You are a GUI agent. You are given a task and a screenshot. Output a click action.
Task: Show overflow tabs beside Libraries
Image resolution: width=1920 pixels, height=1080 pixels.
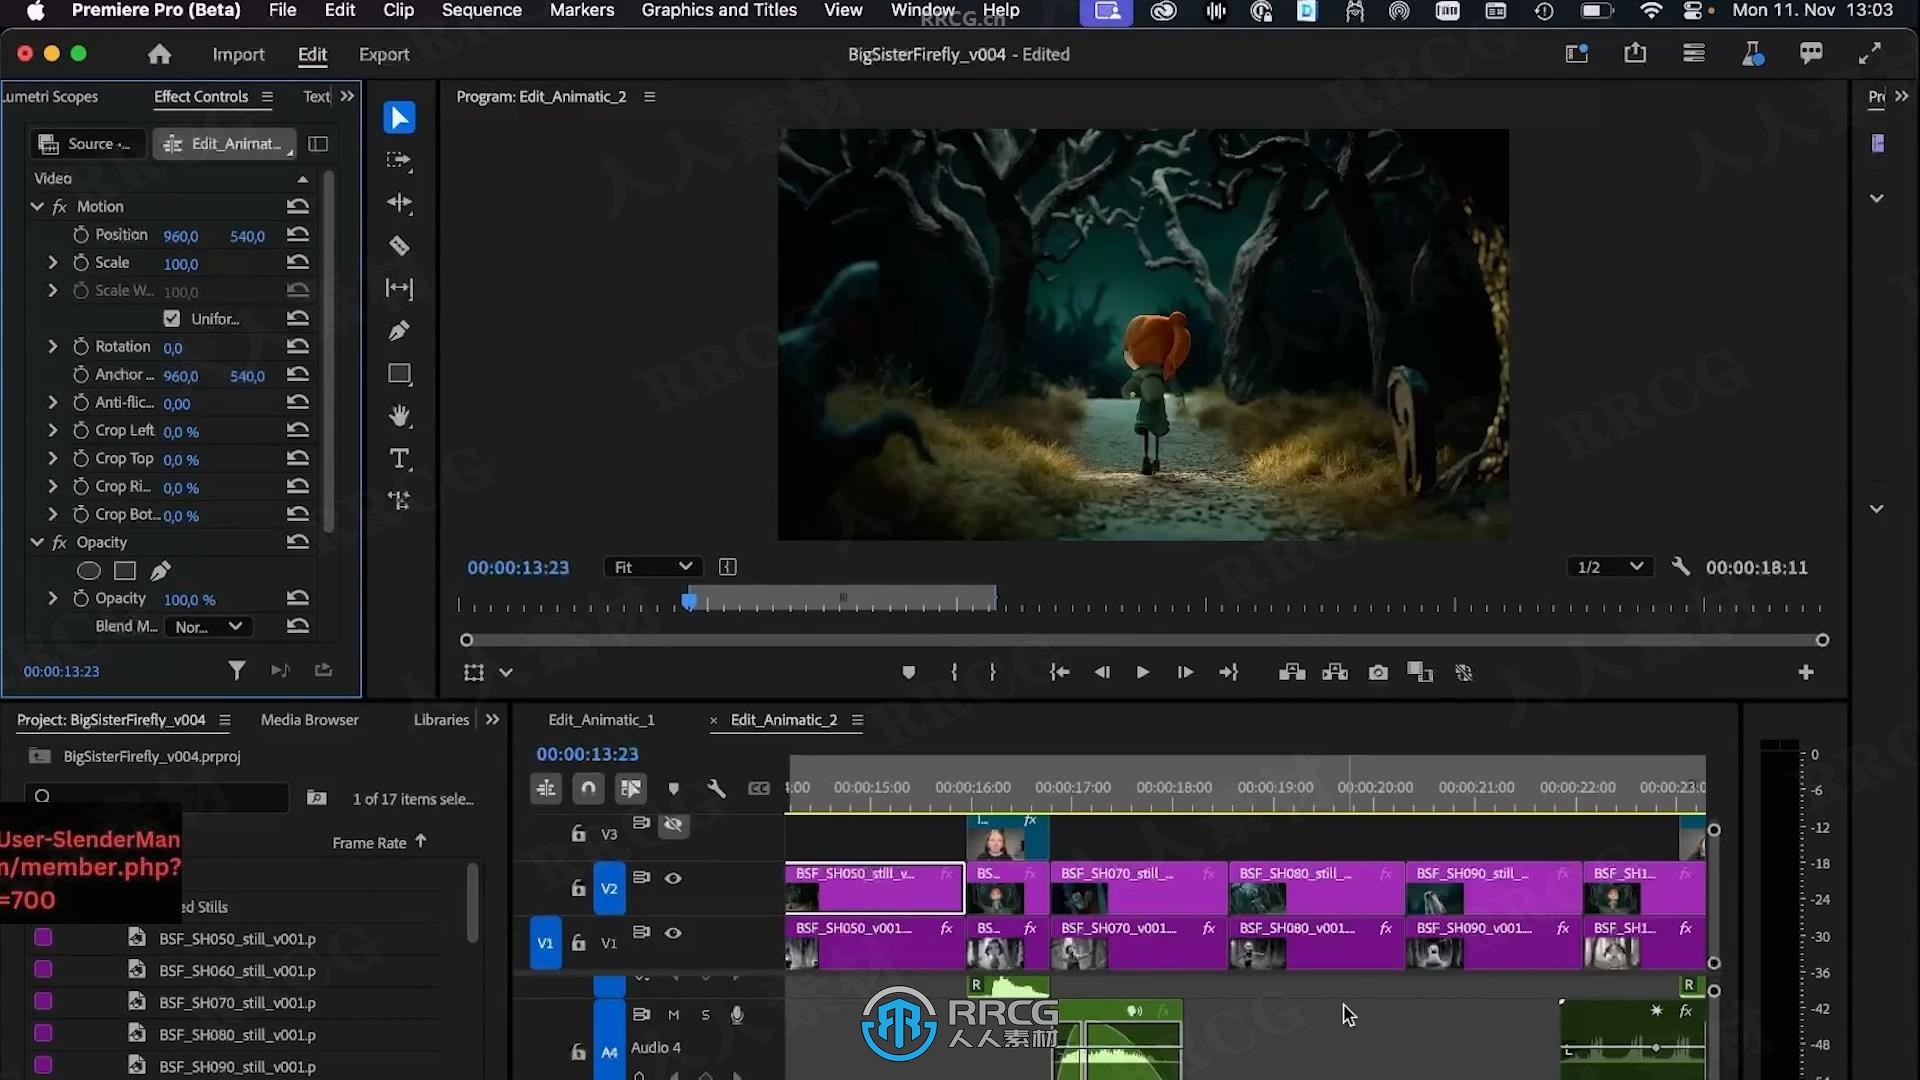pos(492,720)
